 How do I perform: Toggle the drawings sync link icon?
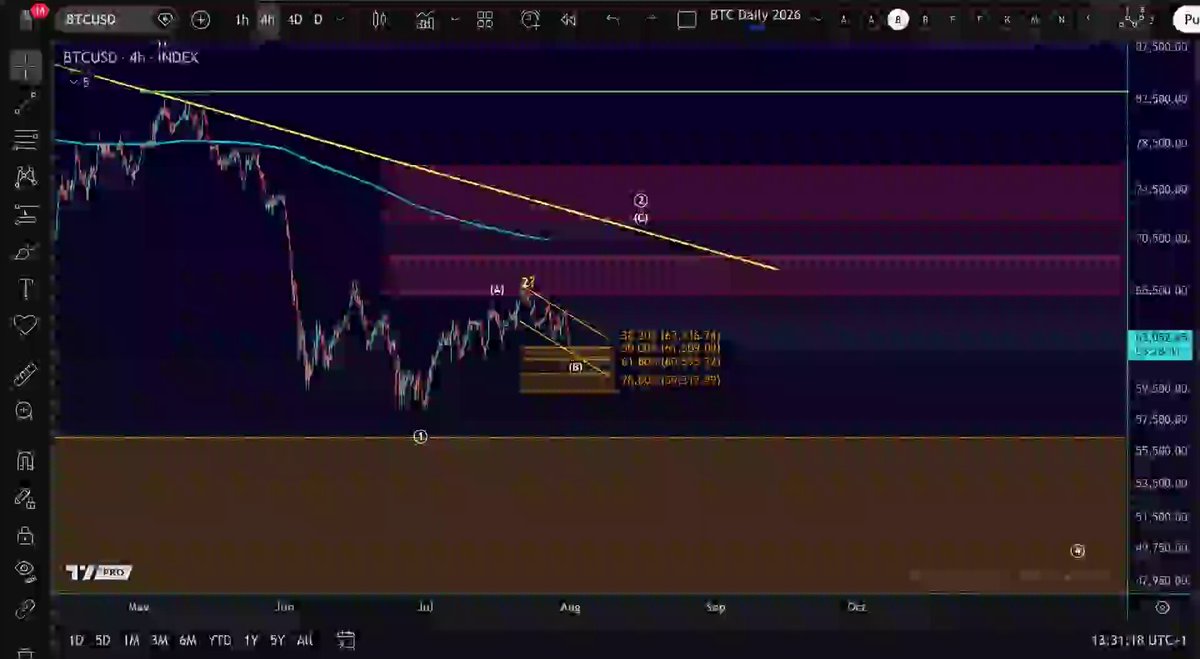tap(26, 607)
